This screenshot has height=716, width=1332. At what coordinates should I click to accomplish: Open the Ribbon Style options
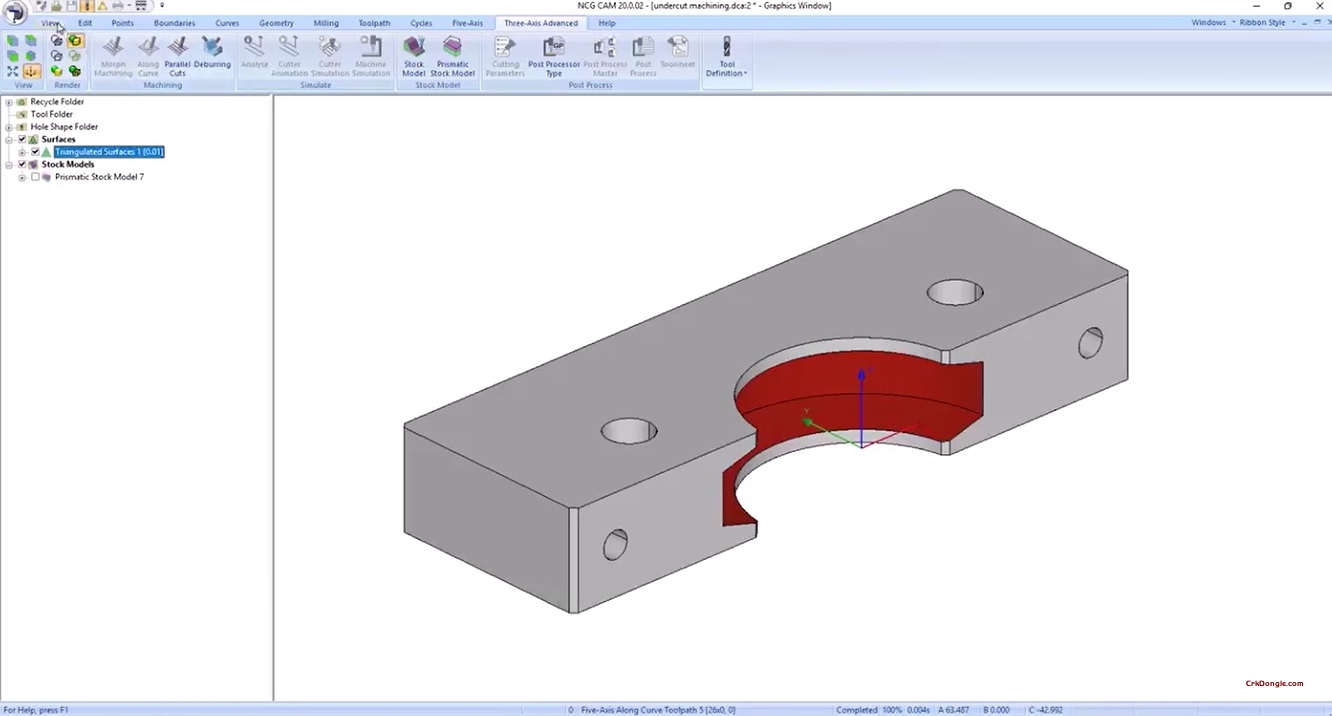(x=1263, y=22)
